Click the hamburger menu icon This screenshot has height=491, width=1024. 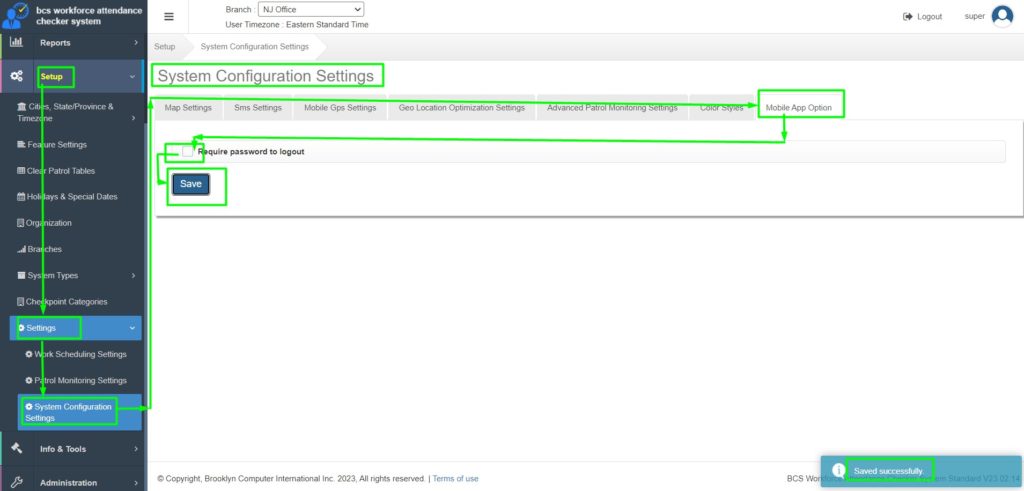click(169, 16)
